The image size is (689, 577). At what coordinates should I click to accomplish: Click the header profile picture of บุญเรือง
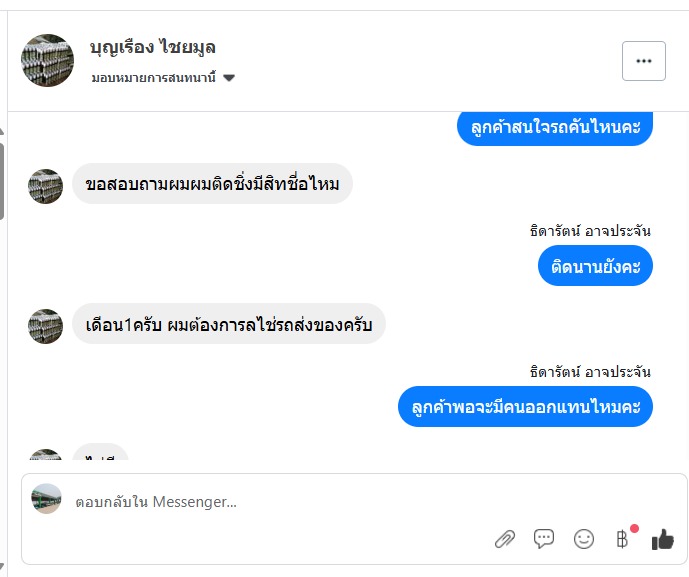(47, 61)
